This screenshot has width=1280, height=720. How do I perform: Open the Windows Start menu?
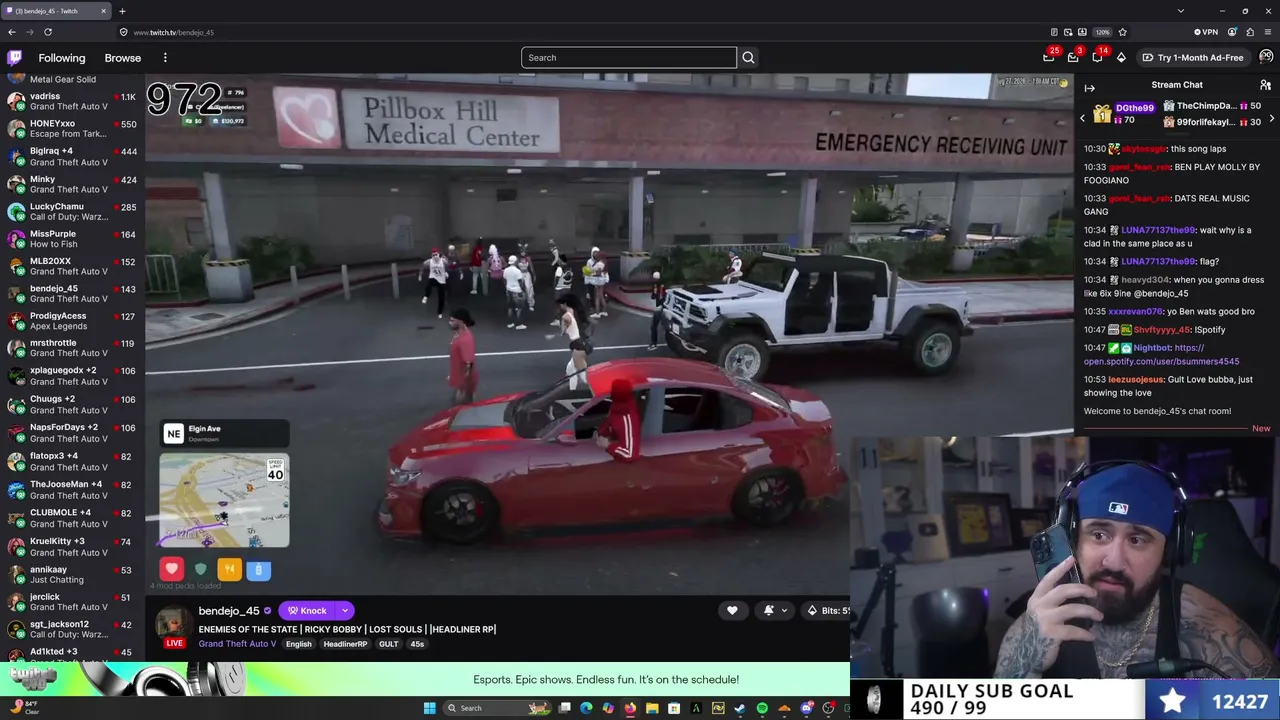click(430, 708)
